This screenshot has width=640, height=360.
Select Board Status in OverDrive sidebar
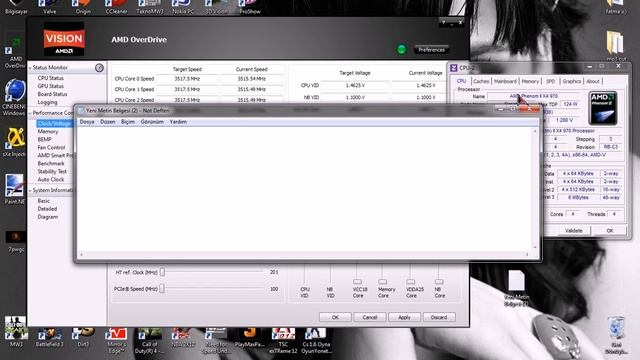point(52,94)
